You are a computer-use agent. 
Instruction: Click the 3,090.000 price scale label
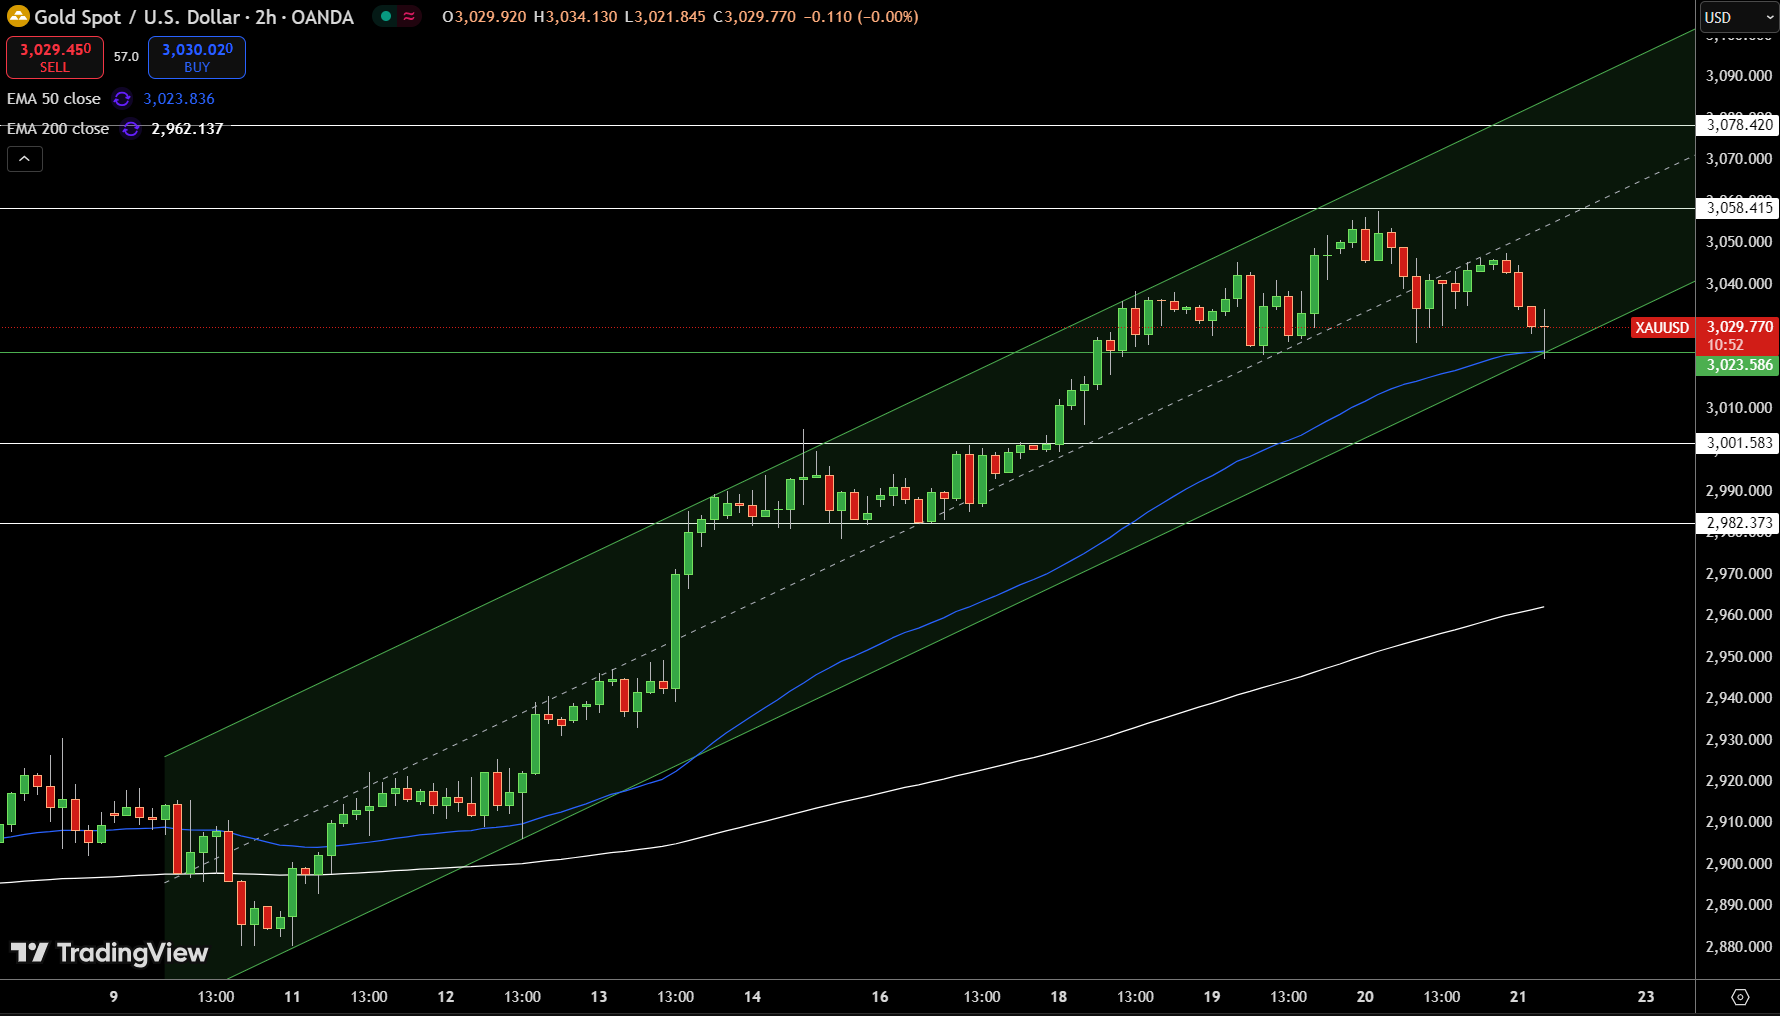point(1739,76)
